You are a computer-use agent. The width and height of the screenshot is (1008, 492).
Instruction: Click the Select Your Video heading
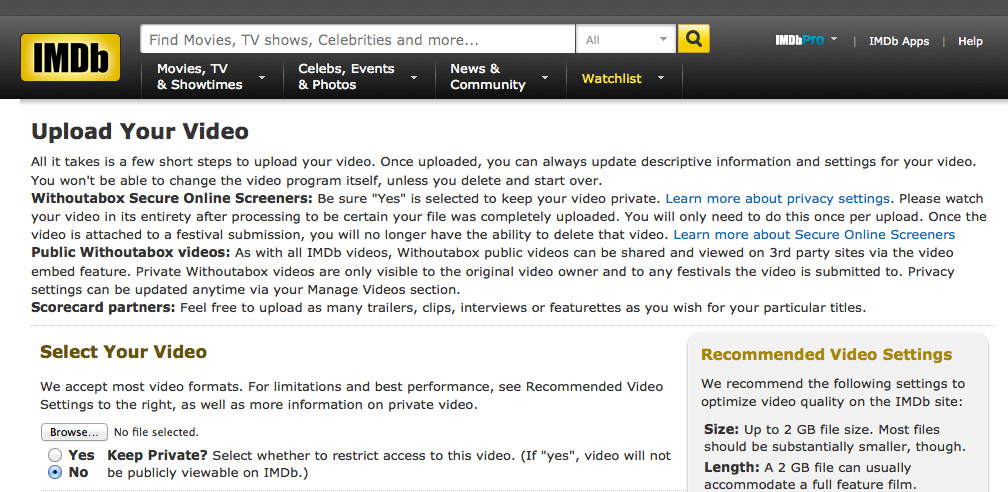[x=123, y=352]
